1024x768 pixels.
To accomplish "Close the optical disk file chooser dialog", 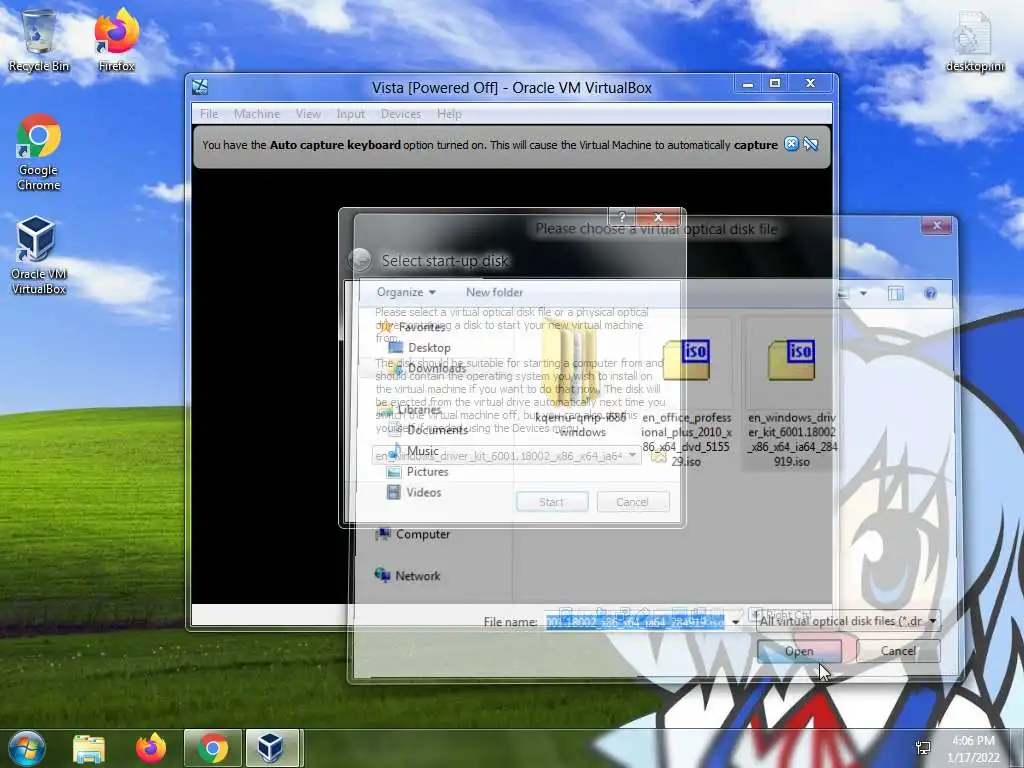I will pos(936,225).
